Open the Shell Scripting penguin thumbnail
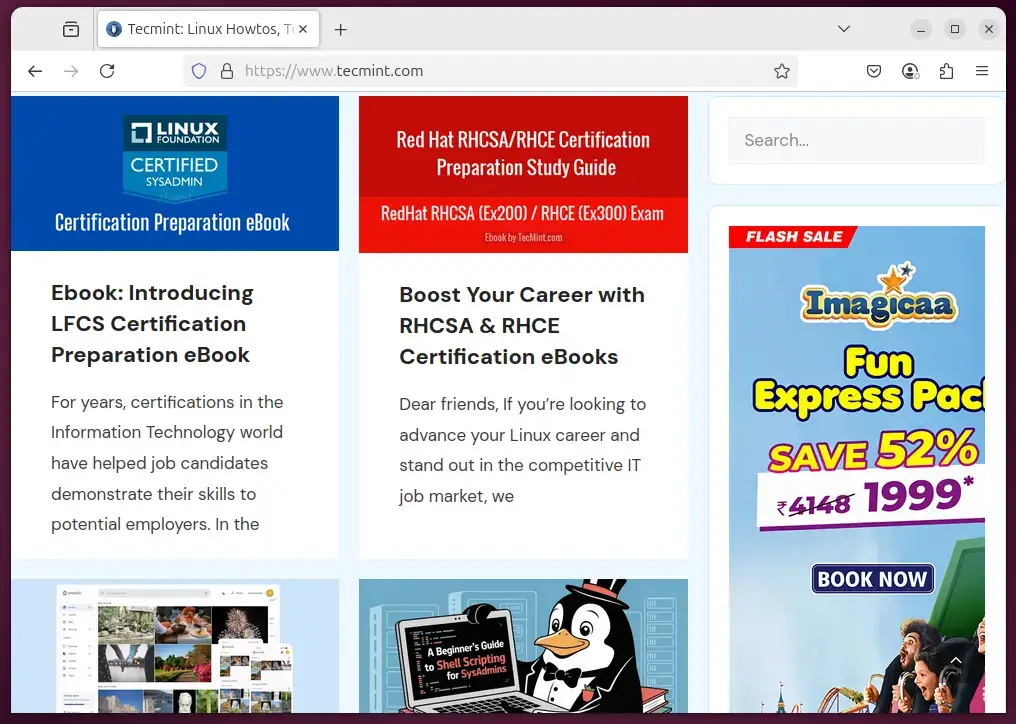 523,645
